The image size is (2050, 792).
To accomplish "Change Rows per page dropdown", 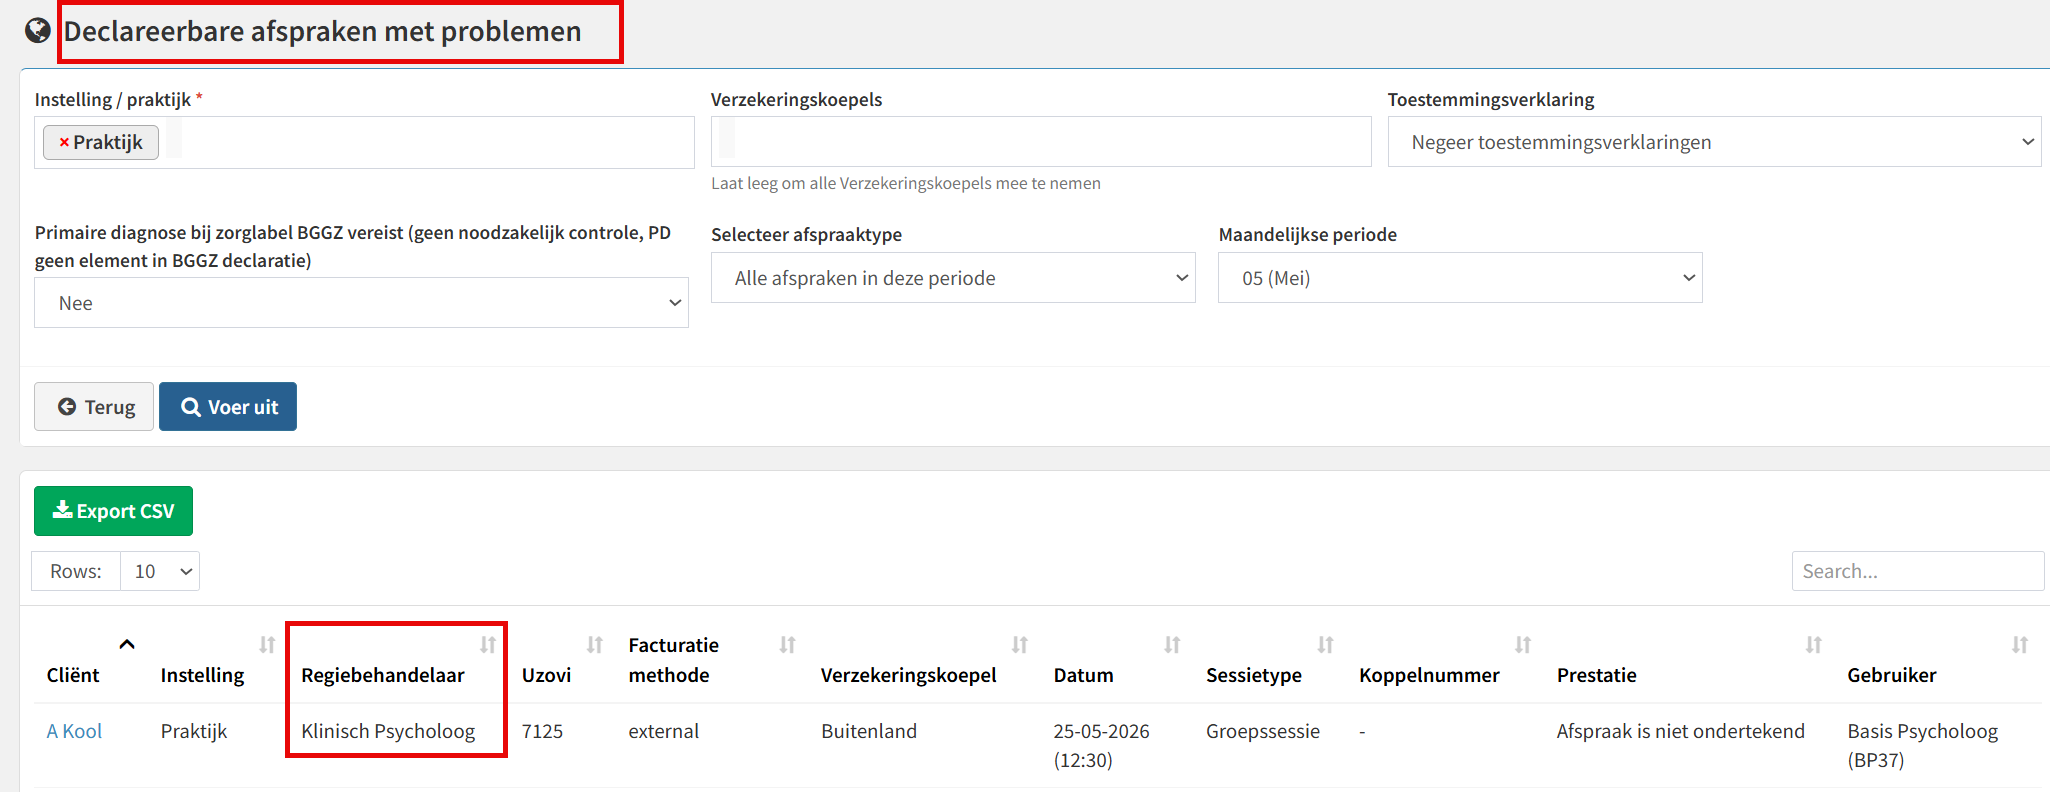I will click(x=160, y=571).
